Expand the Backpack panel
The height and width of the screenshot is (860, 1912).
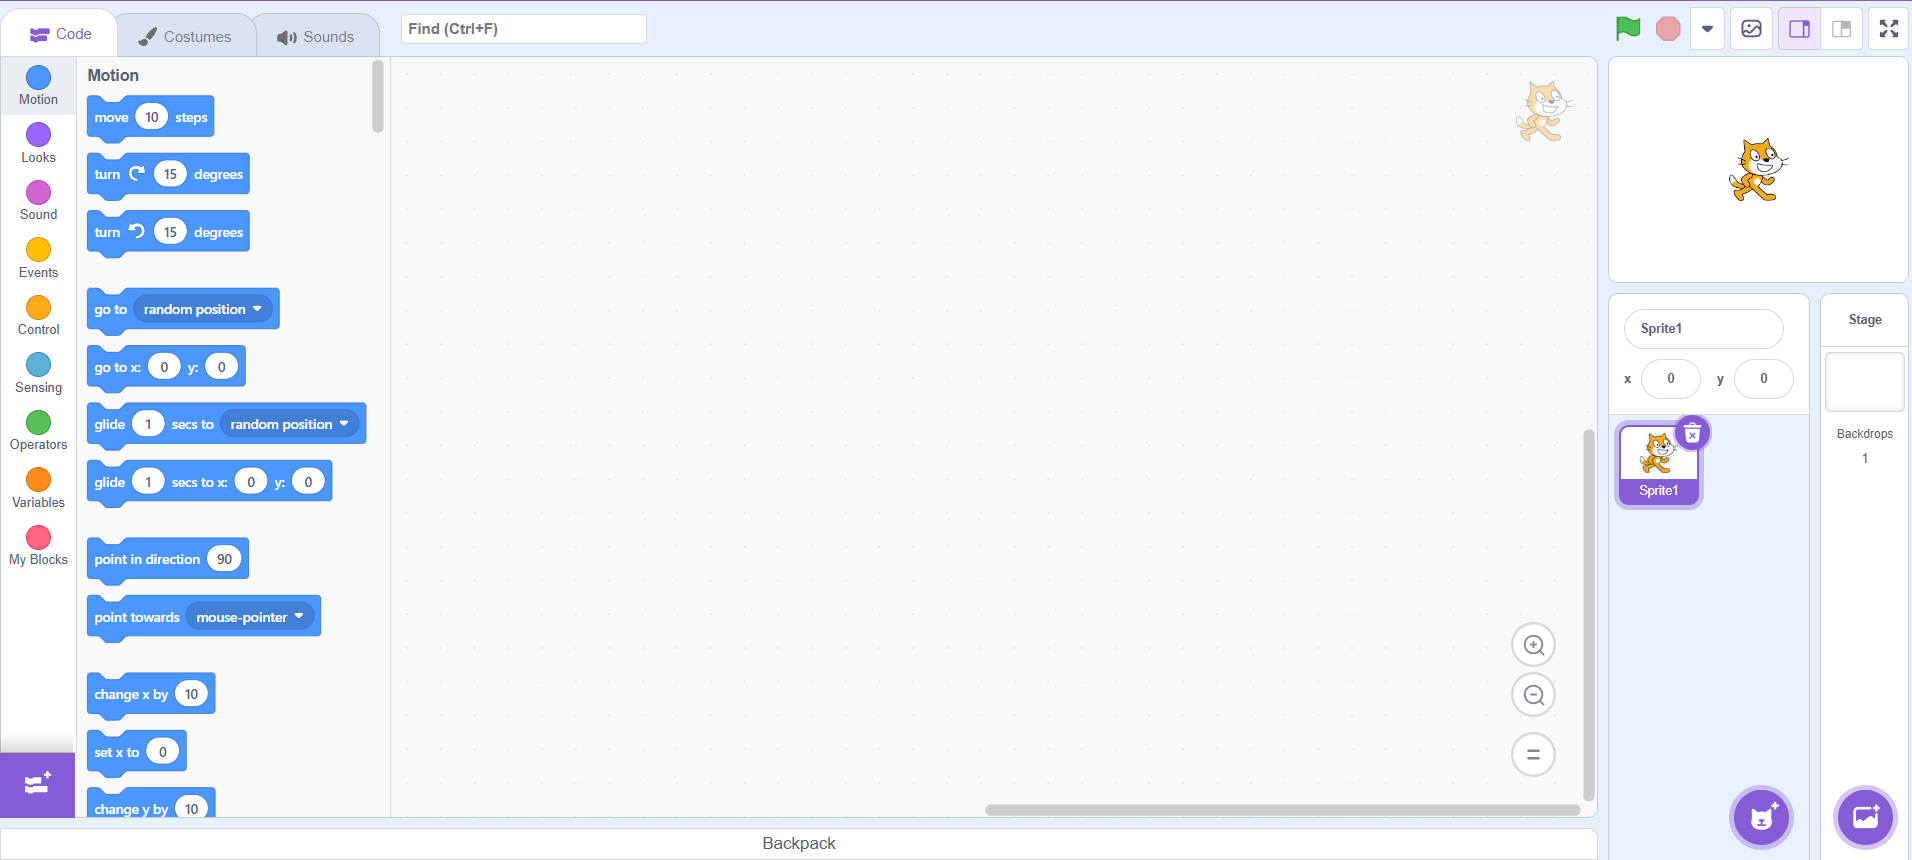(x=798, y=843)
